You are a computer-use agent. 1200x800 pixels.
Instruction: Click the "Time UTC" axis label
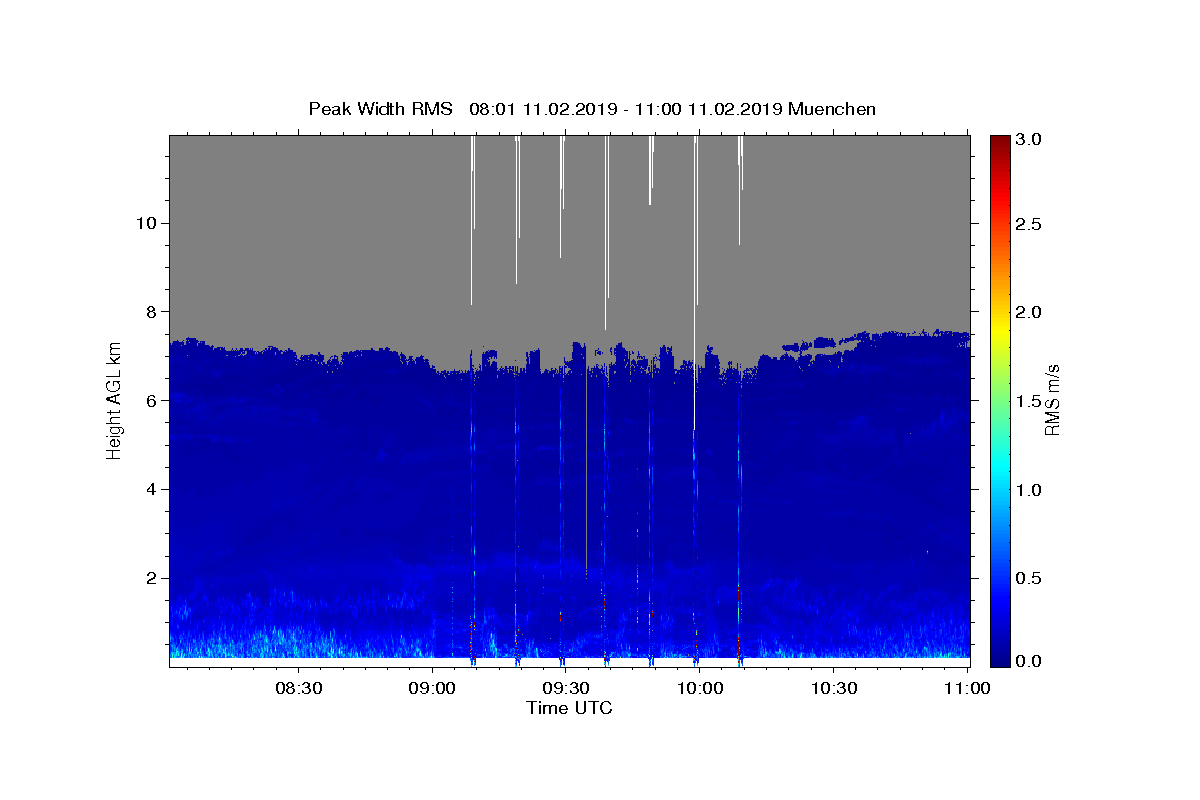569,708
